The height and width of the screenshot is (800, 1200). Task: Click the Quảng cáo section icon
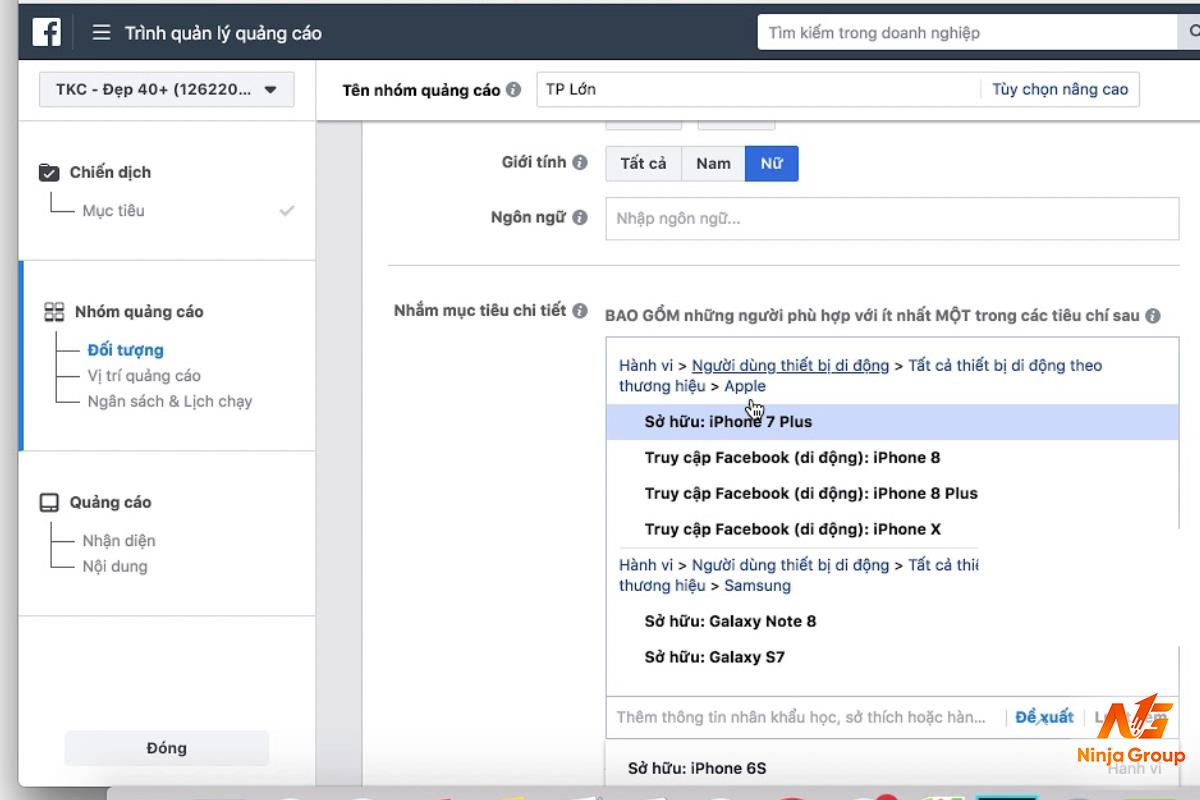pyautogui.click(x=49, y=502)
